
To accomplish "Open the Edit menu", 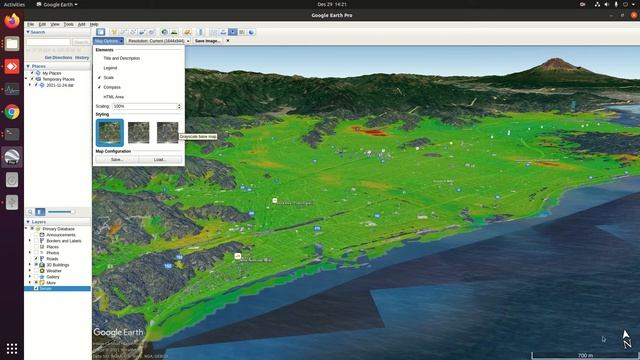I will click(x=42, y=24).
